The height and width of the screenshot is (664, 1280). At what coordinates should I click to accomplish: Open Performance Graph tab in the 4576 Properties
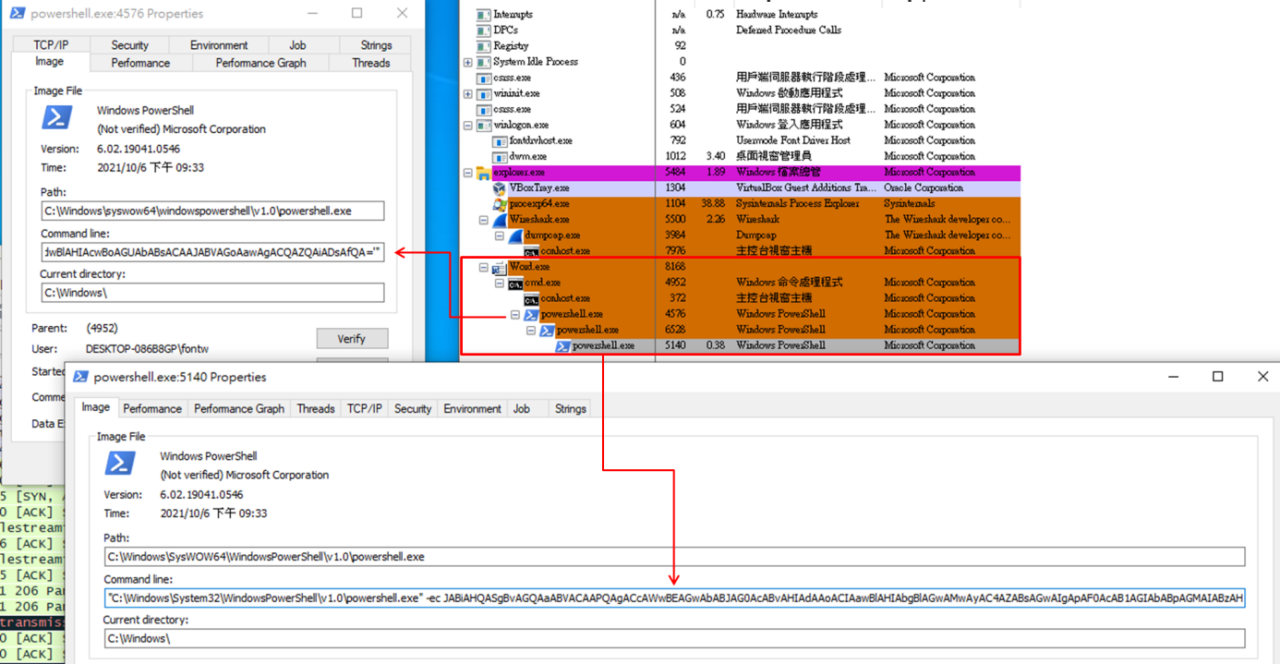(261, 63)
